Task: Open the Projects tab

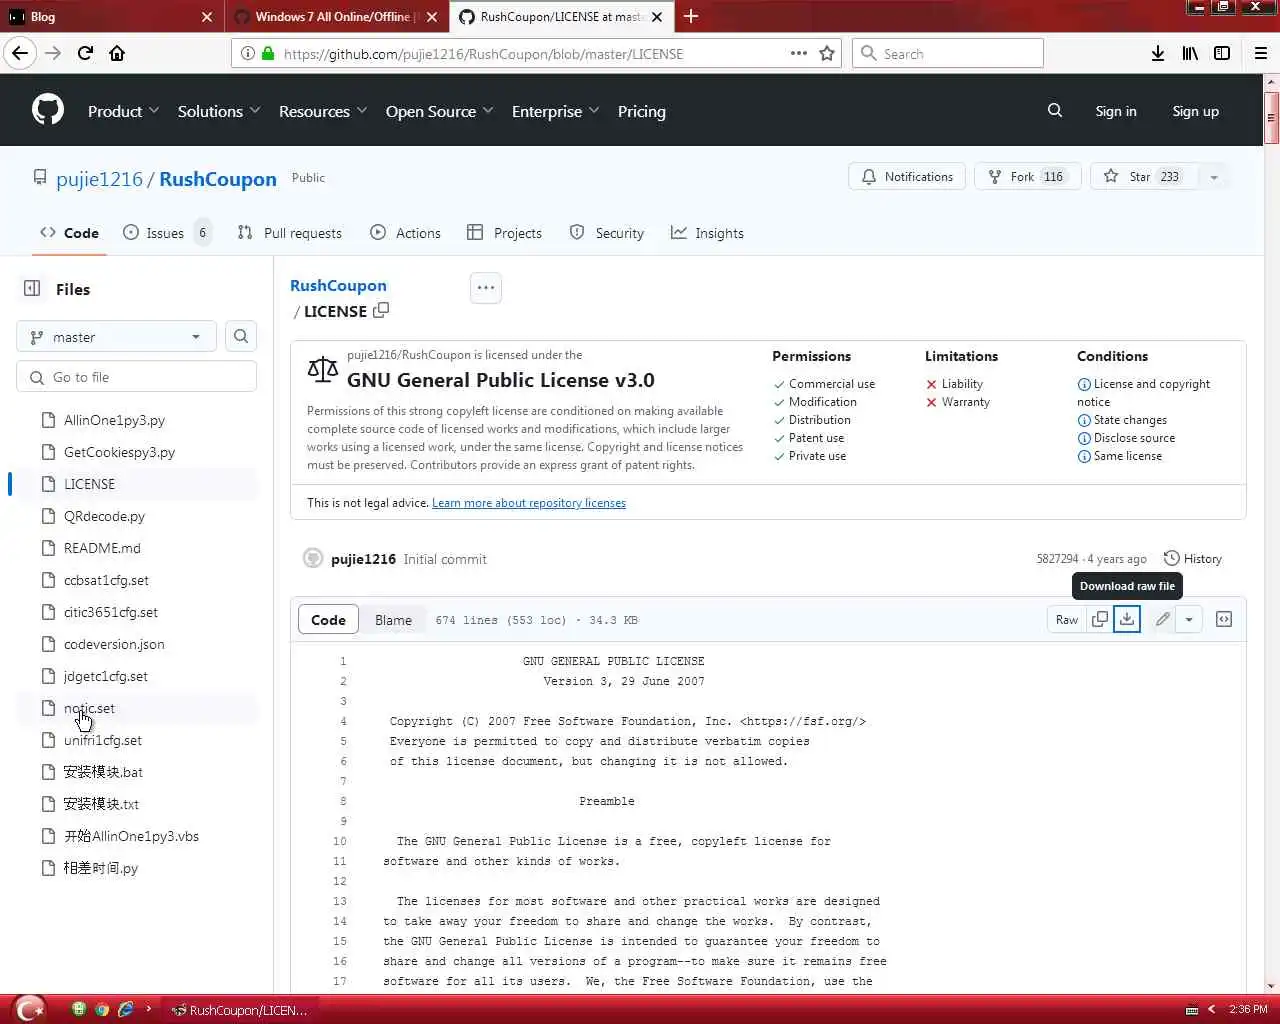Action: click(504, 232)
